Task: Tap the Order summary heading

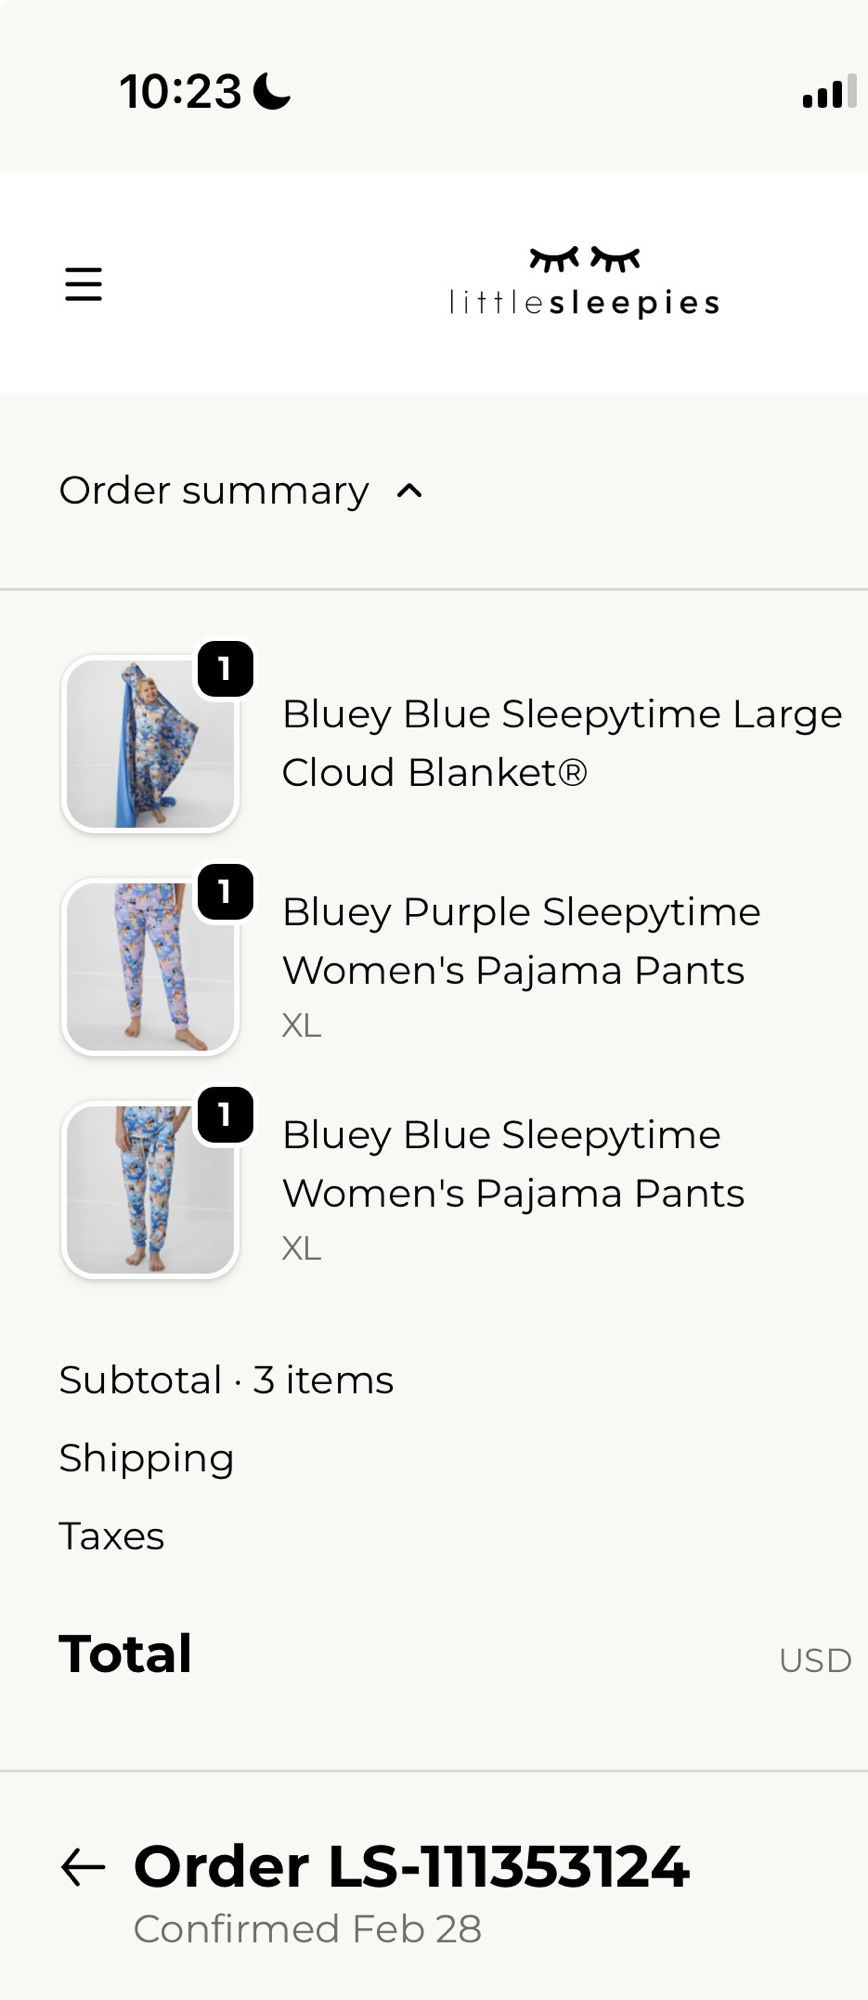Action: (x=214, y=491)
